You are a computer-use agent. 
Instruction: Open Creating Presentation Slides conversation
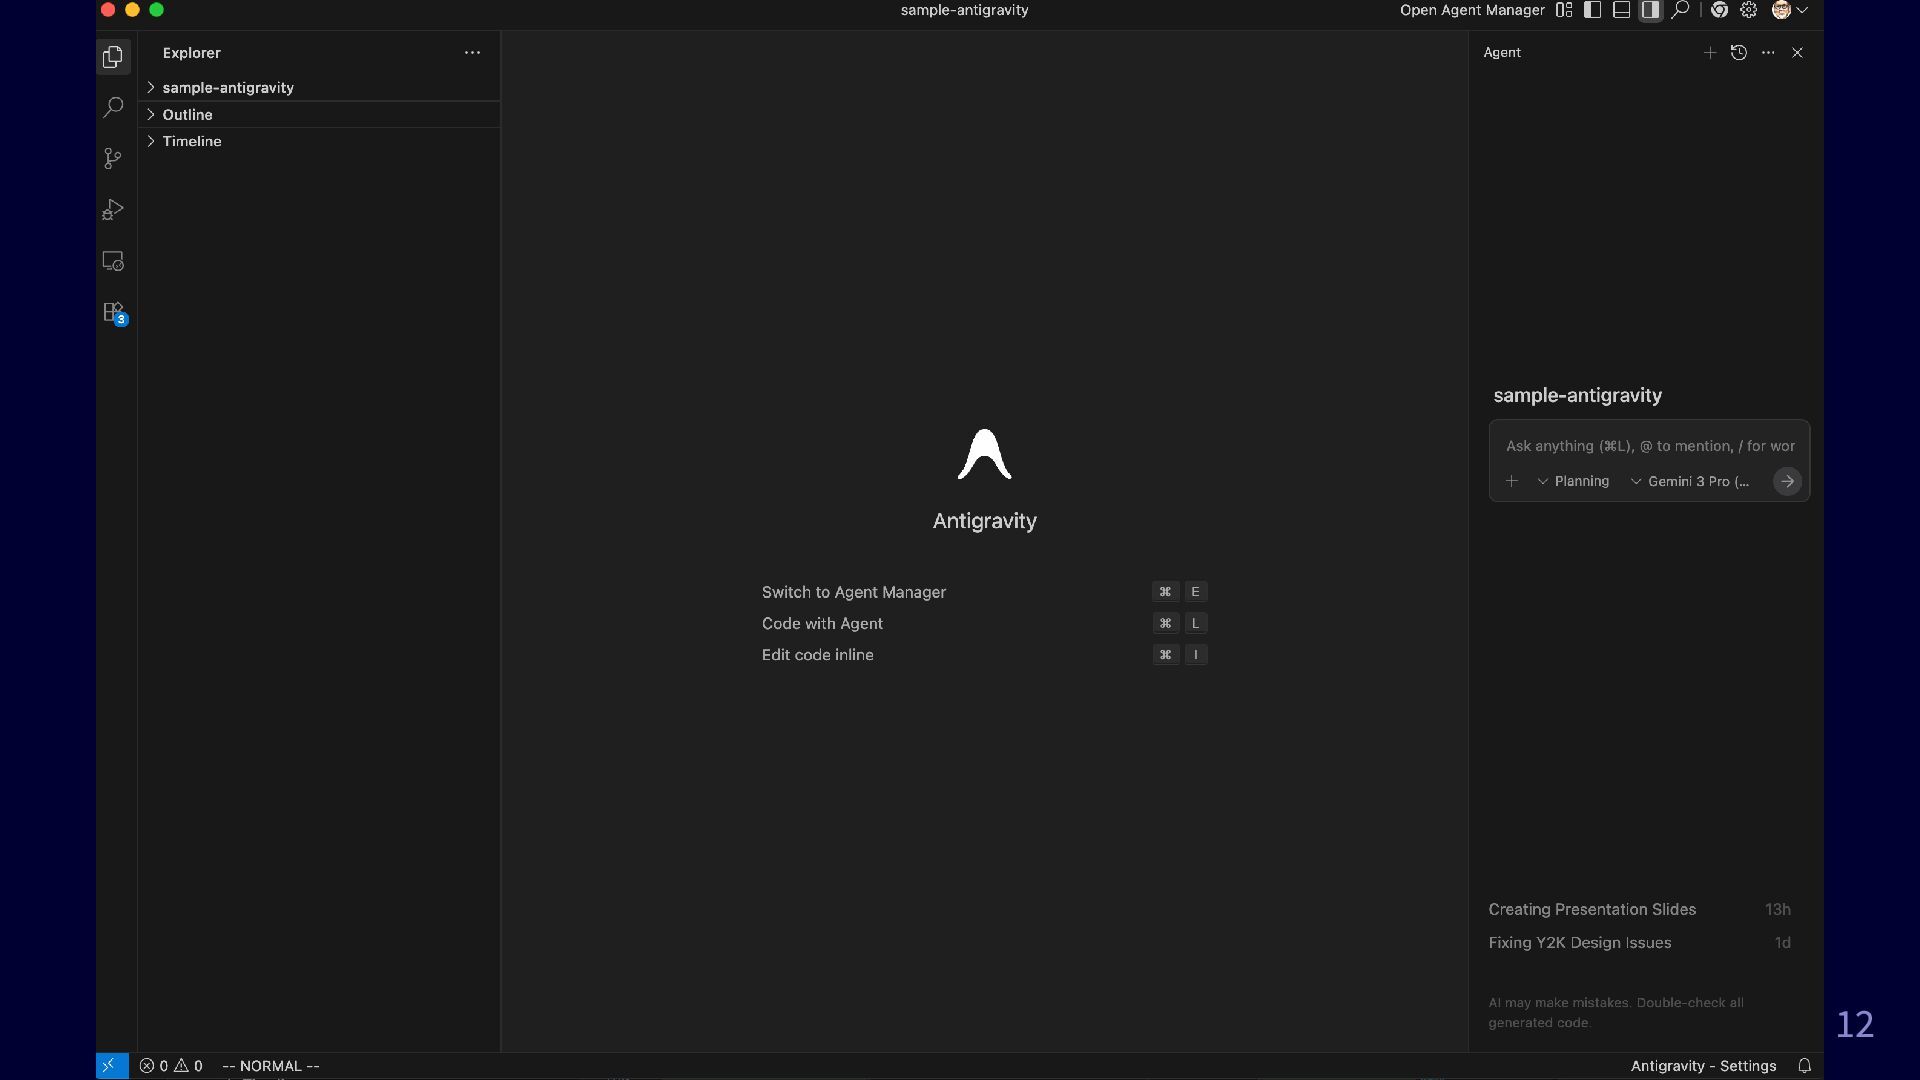click(1592, 910)
